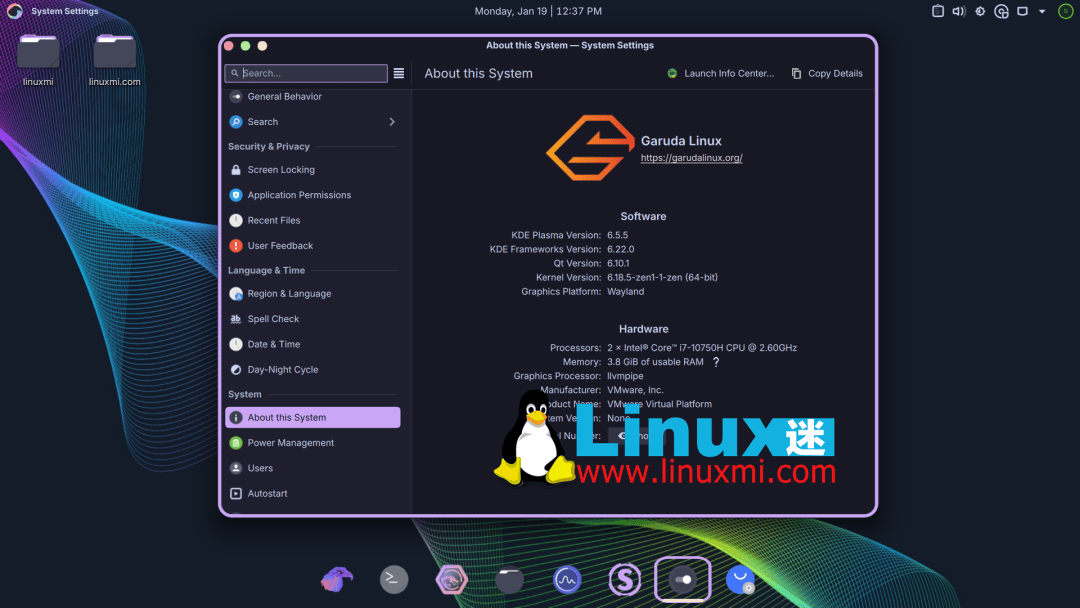
Task: Open the linuxmi.com desktop folder
Action: (114, 60)
